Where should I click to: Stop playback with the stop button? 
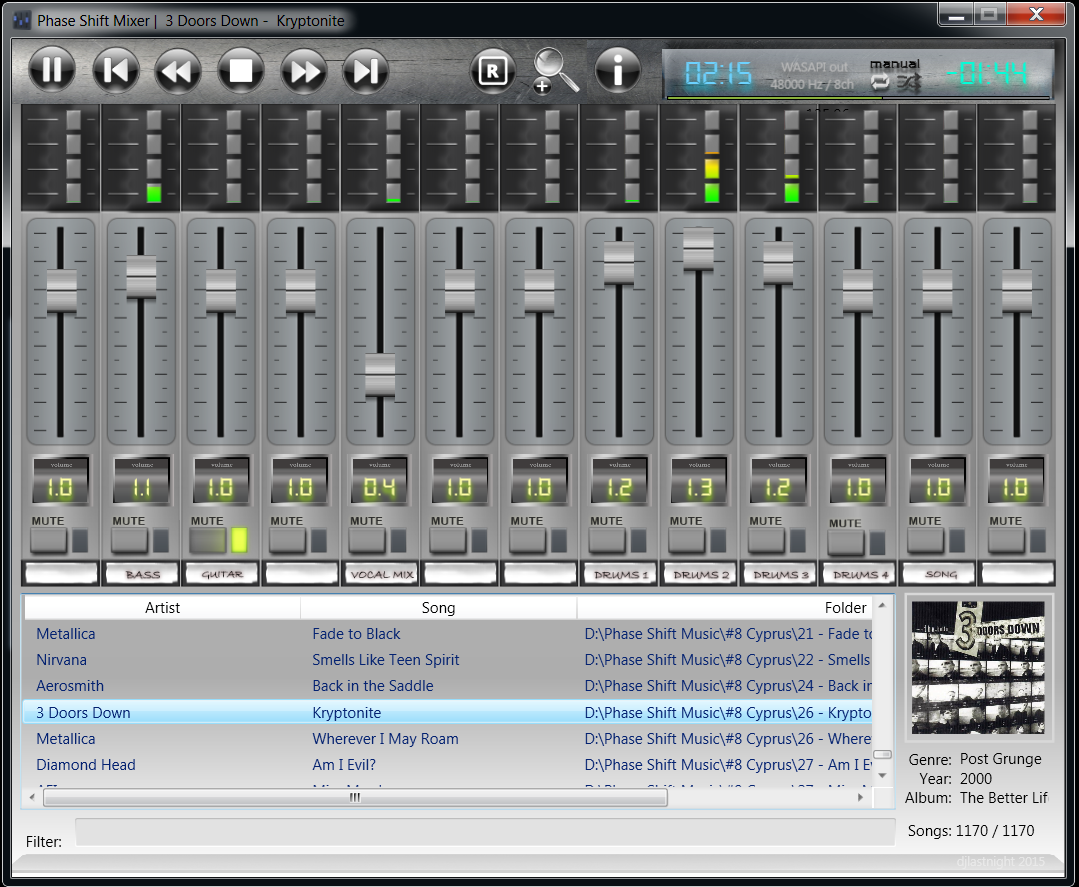click(x=241, y=70)
